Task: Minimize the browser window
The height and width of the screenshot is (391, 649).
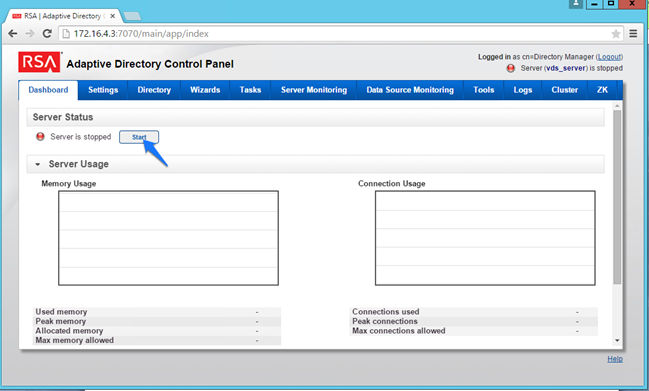Action: (594, 4)
